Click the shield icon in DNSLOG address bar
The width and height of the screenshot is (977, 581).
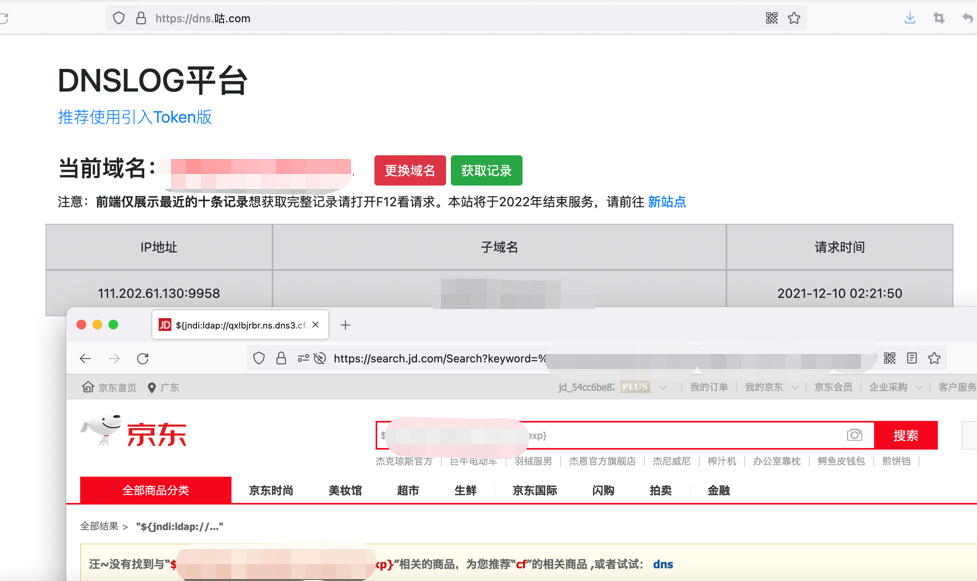coord(118,18)
